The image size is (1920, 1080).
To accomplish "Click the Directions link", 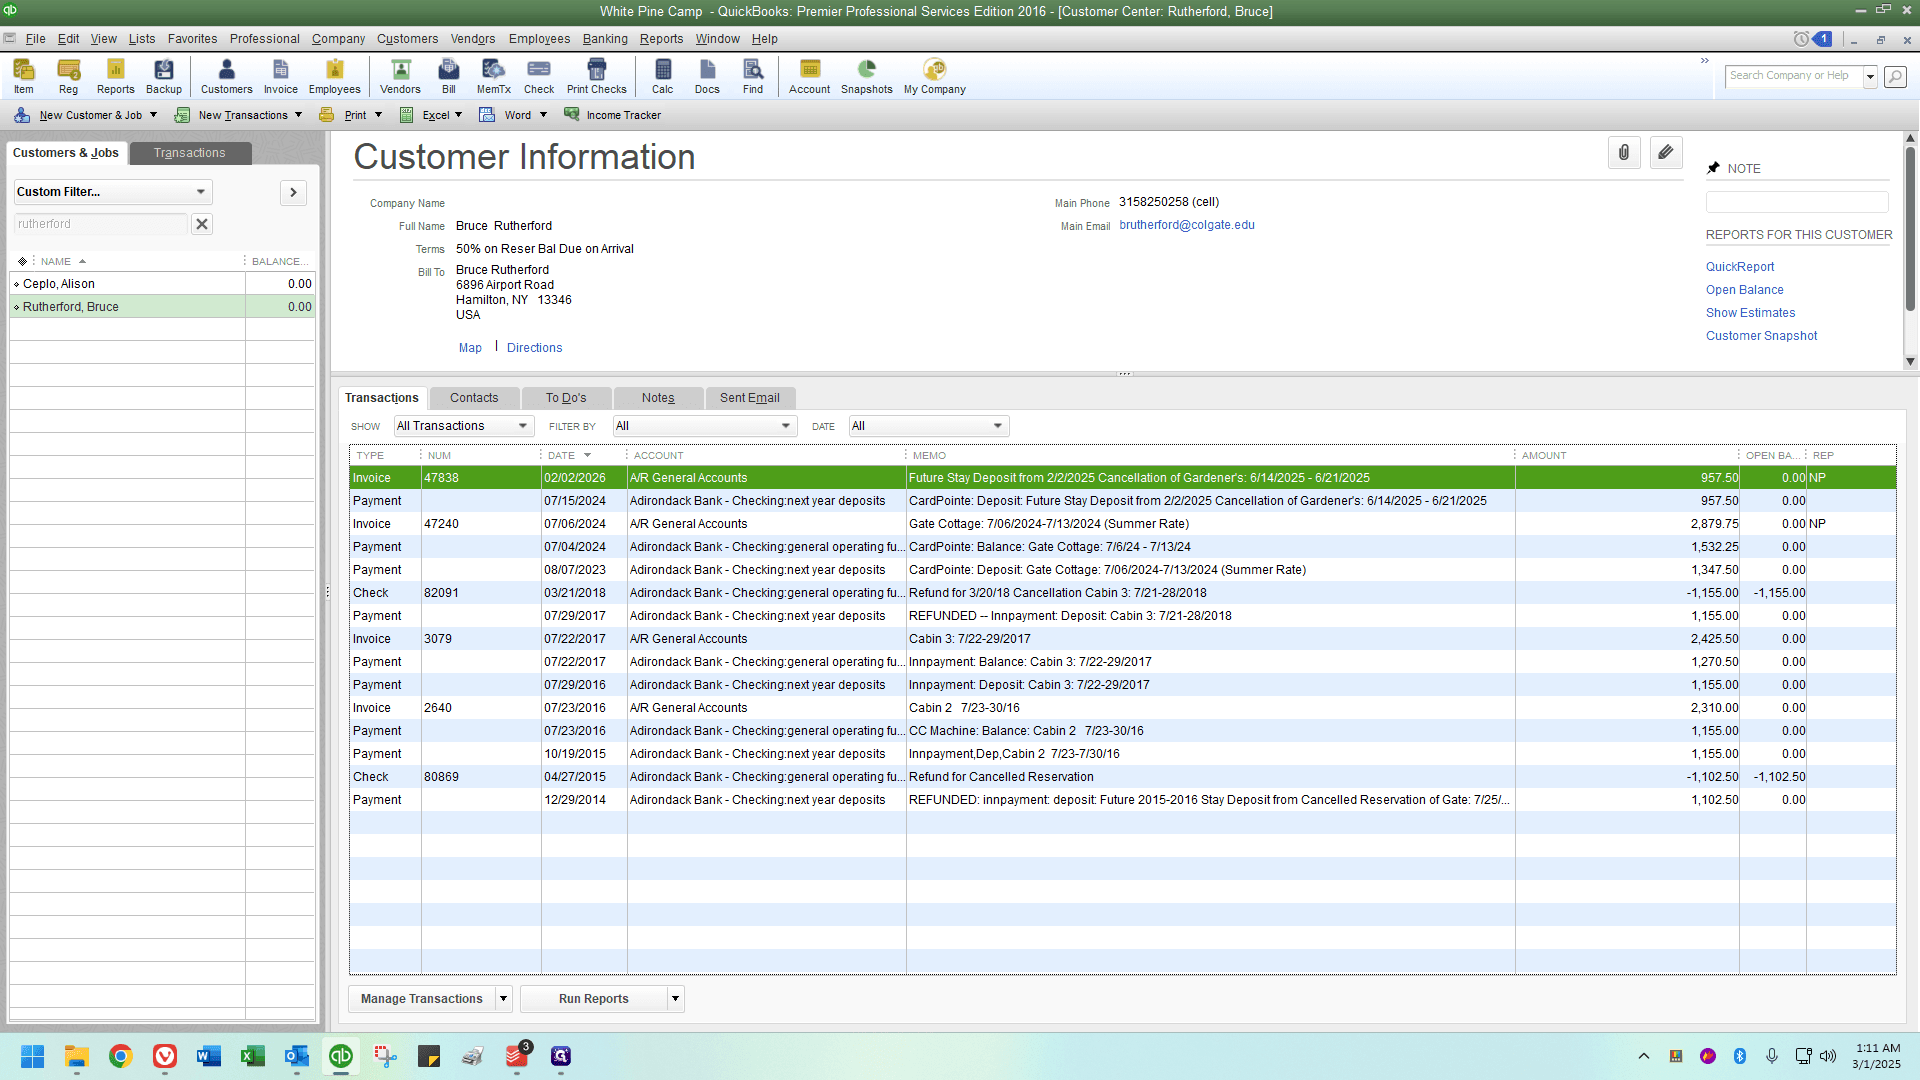I will (535, 348).
